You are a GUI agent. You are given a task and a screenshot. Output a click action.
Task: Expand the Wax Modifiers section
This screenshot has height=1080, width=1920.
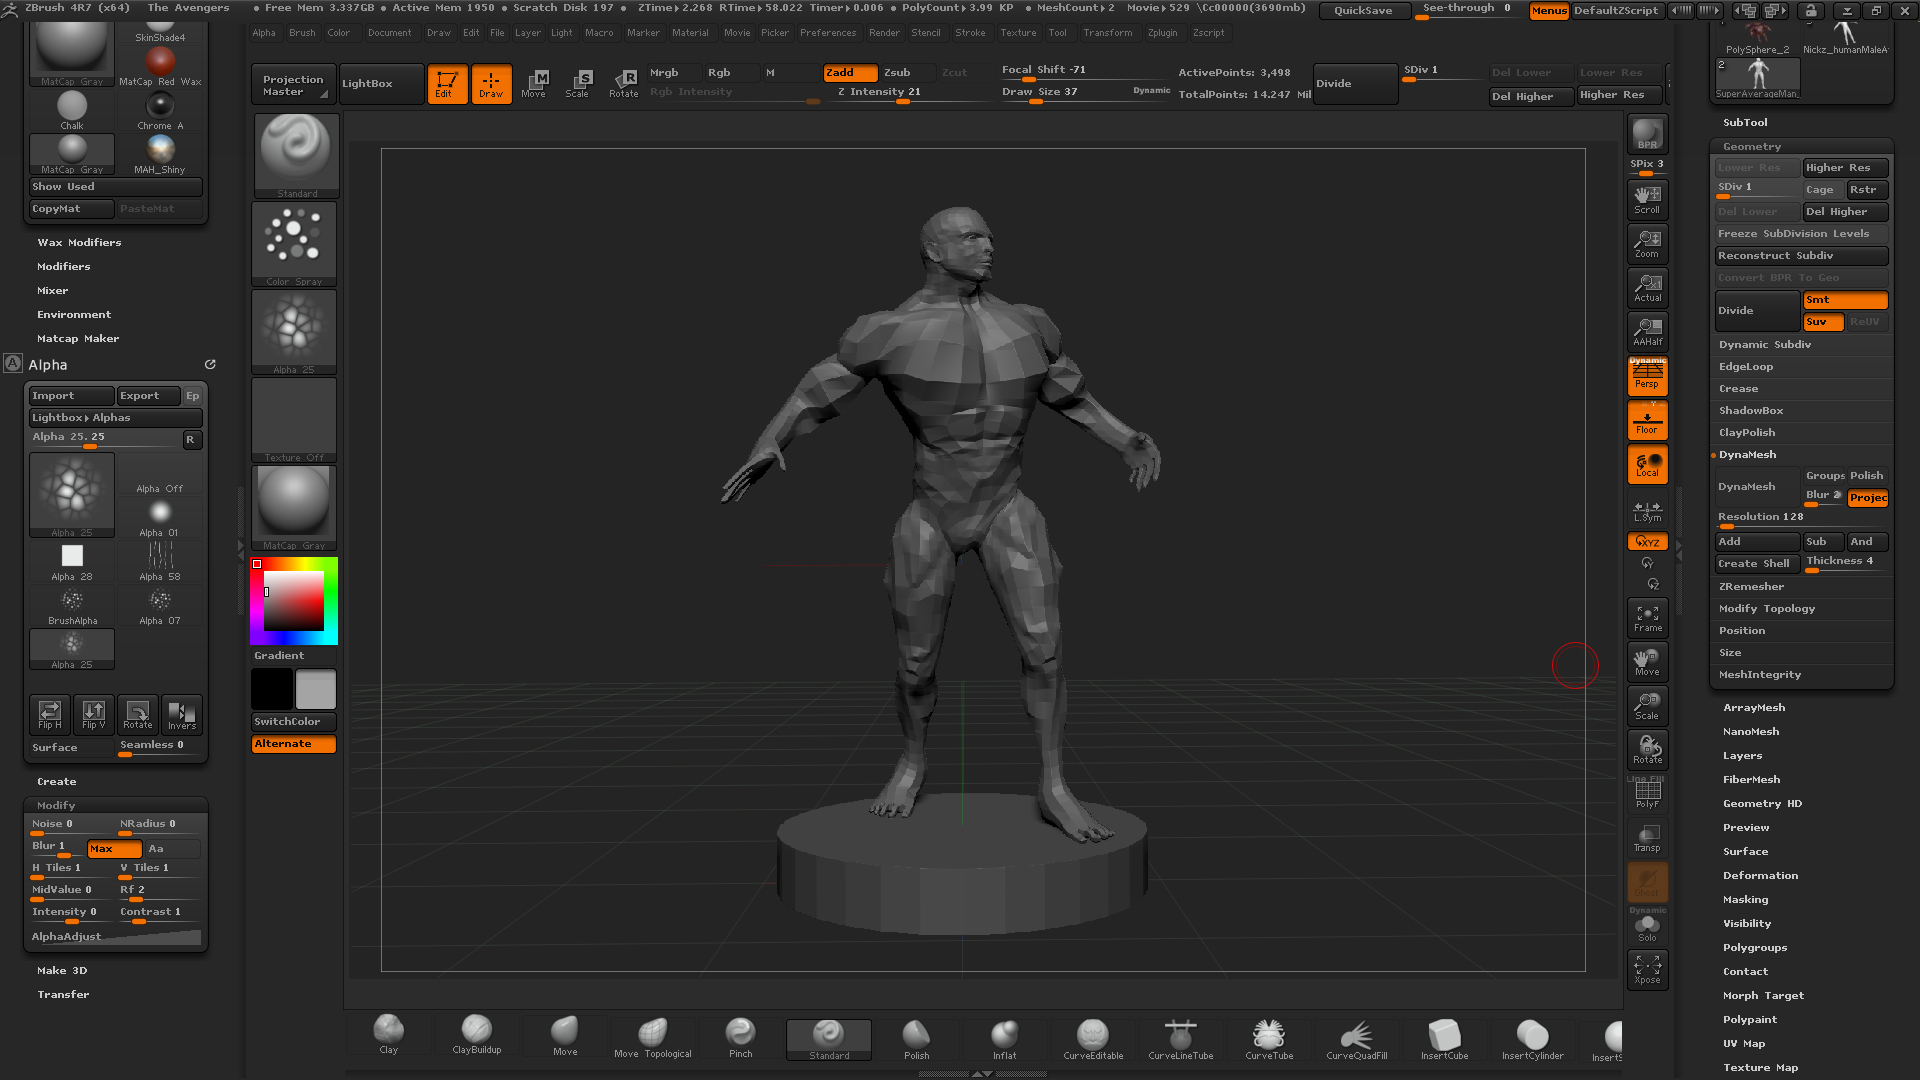click(x=79, y=243)
